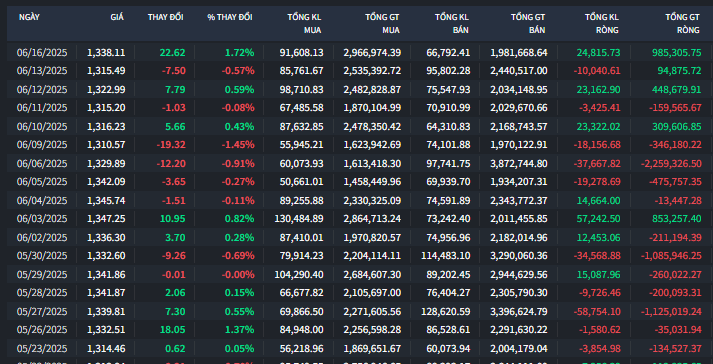Click the TỔNG GT BÁN column header
The image size is (713, 364).
(528, 24)
